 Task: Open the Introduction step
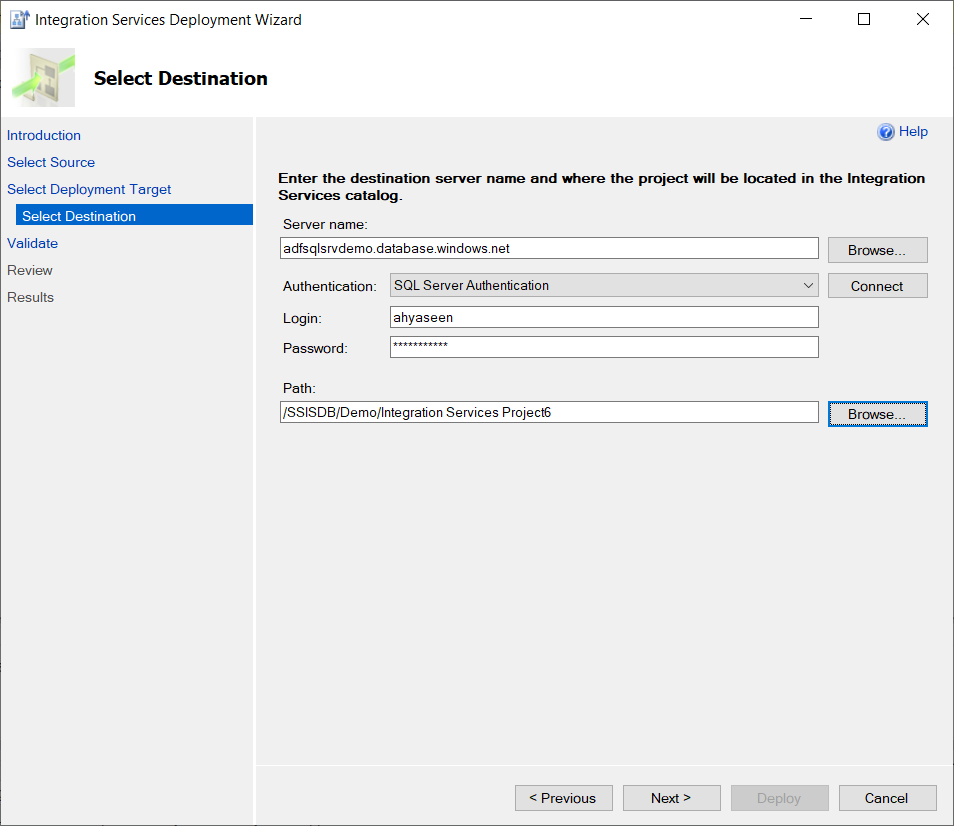coord(44,135)
